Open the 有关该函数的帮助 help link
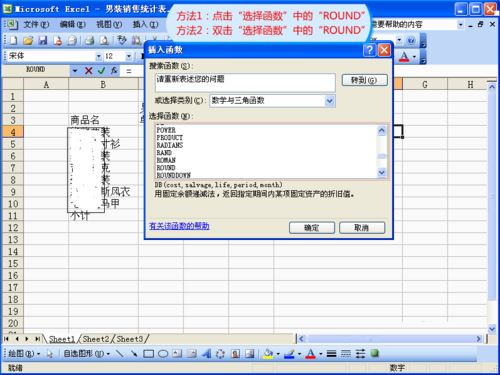This screenshot has height=375, width=500. pyautogui.click(x=179, y=226)
